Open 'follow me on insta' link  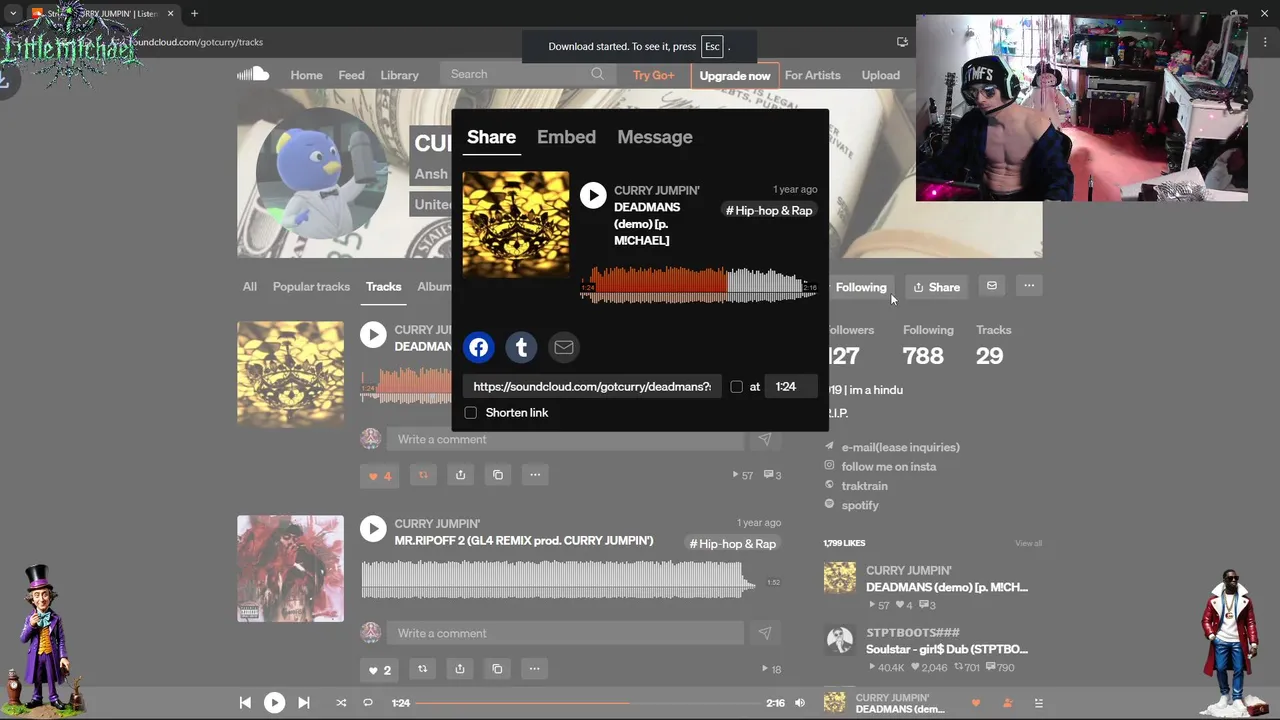[889, 467]
